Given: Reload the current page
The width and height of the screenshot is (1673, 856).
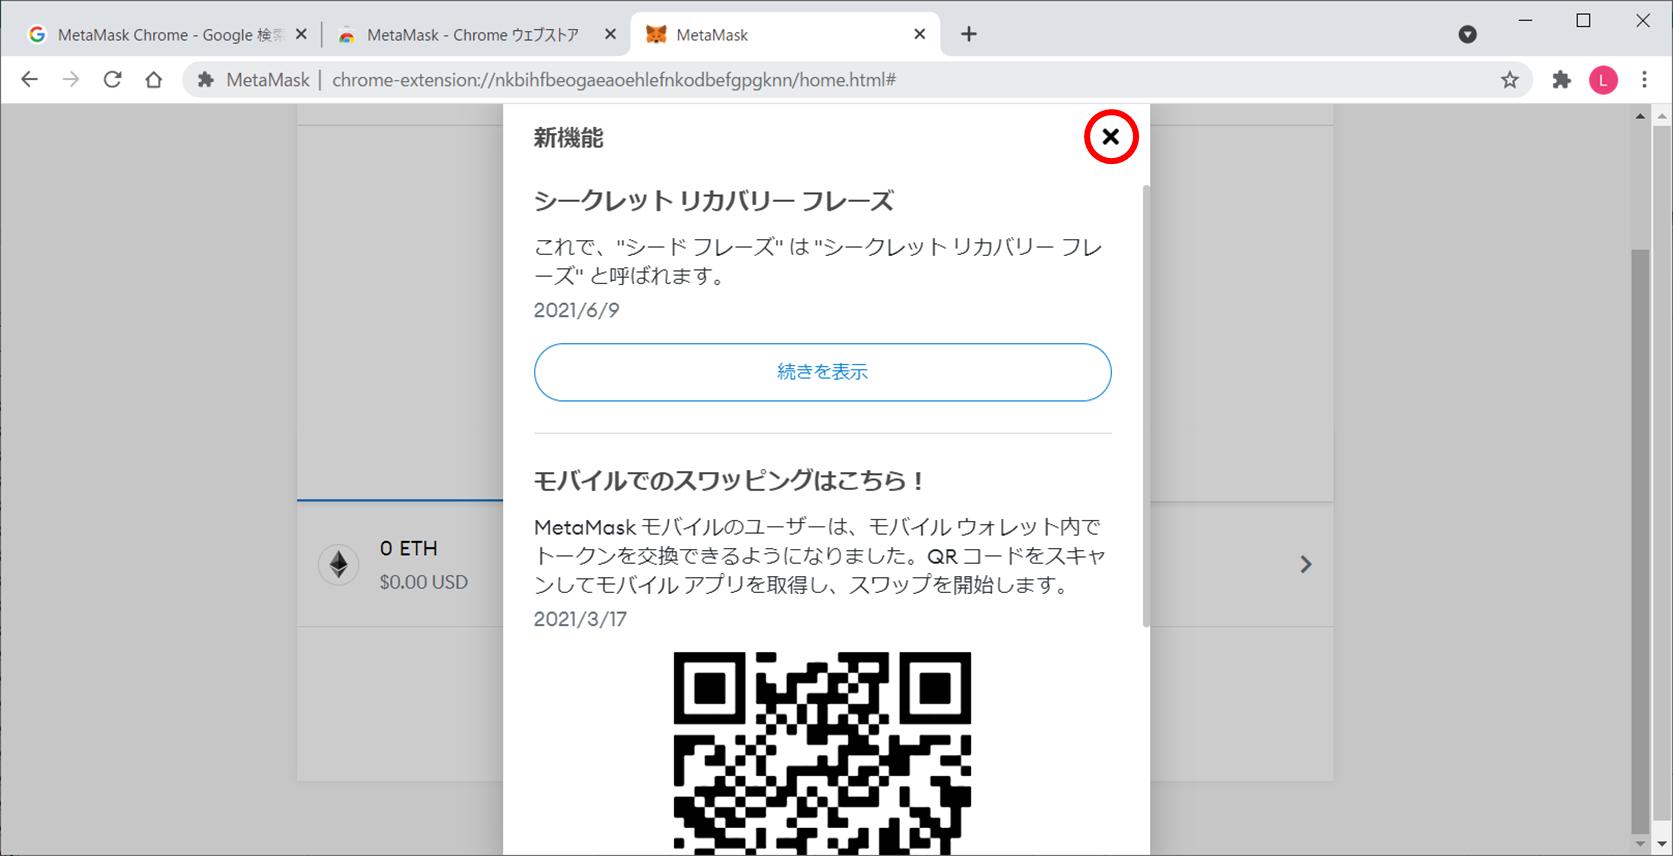Looking at the screenshot, I should [112, 80].
